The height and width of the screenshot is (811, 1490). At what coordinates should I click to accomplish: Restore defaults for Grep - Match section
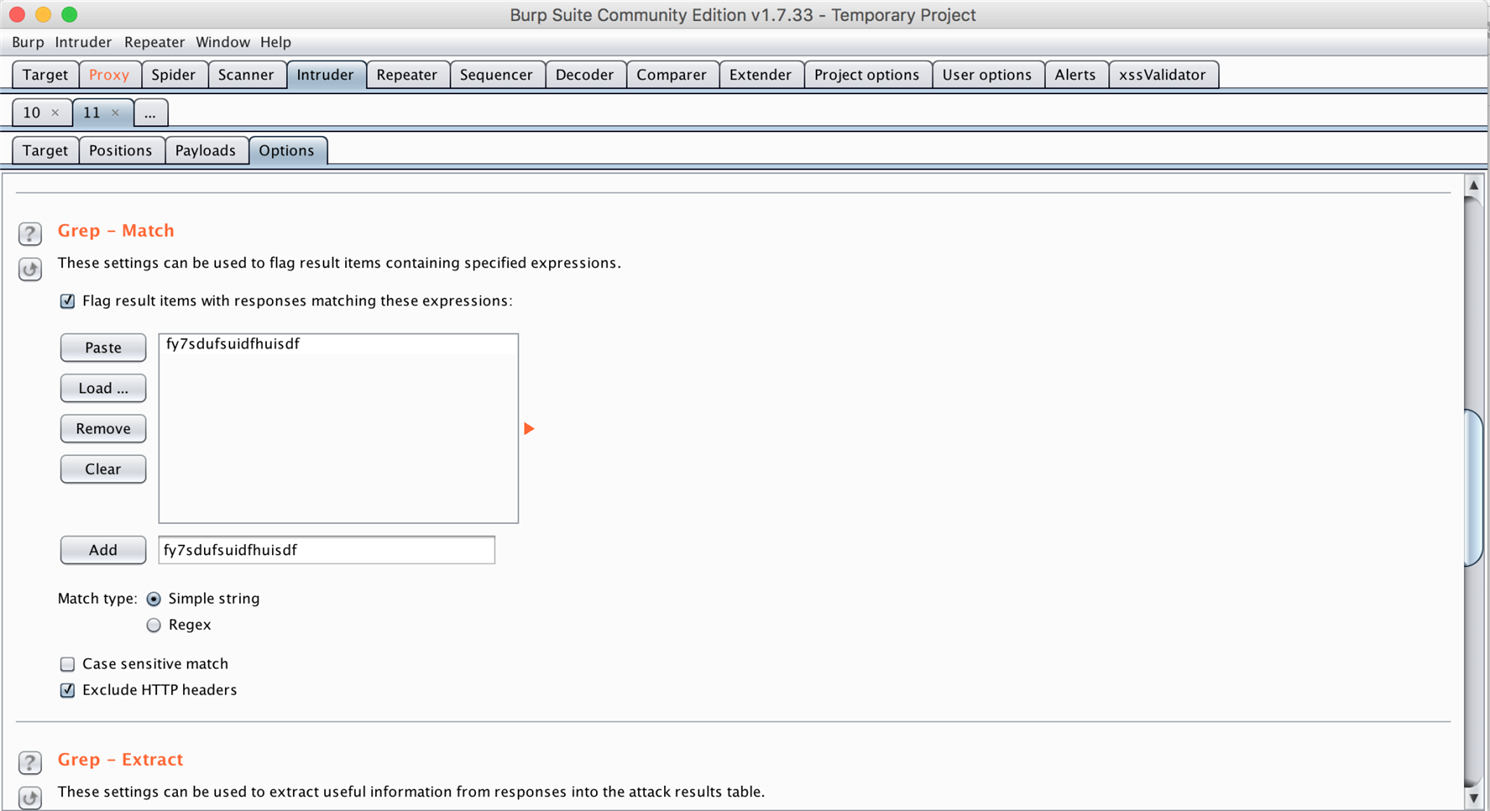pos(30,269)
